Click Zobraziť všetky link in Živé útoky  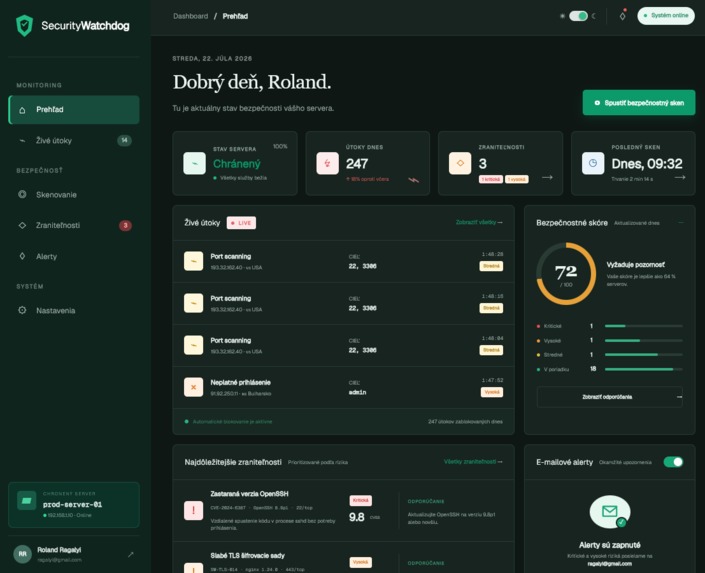coord(479,222)
